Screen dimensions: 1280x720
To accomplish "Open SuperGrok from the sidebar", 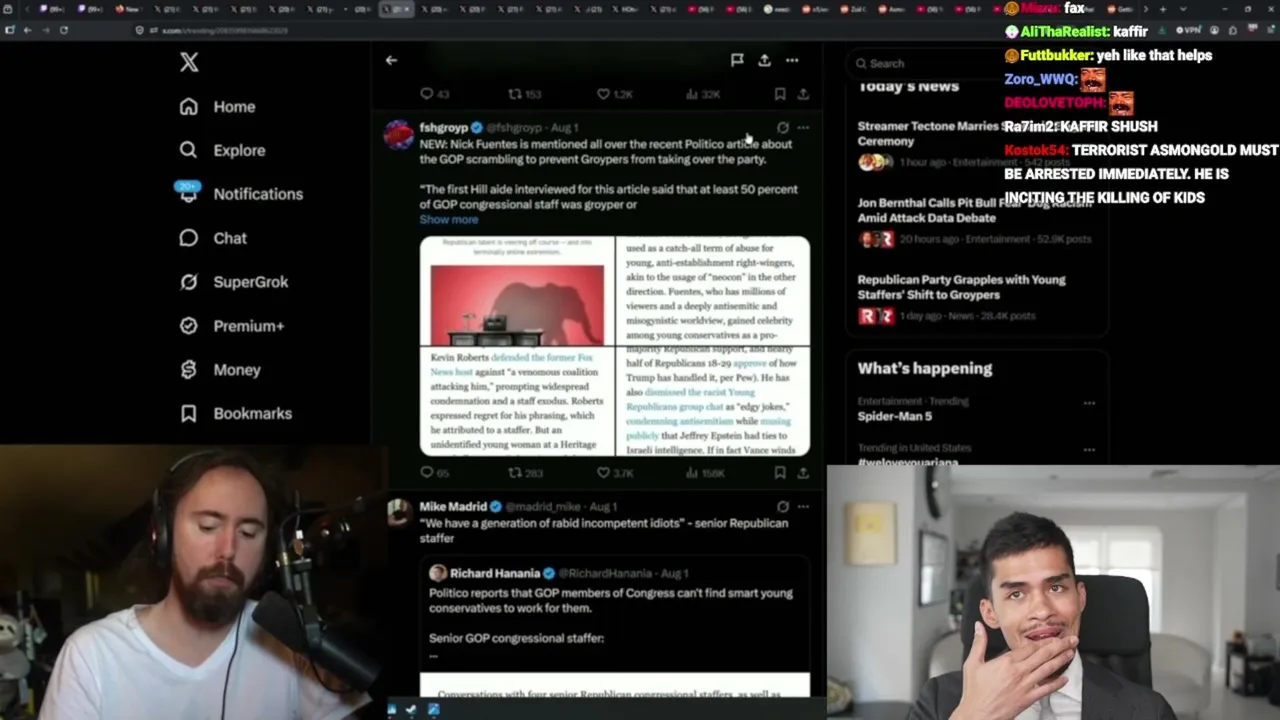I will [234, 282].
